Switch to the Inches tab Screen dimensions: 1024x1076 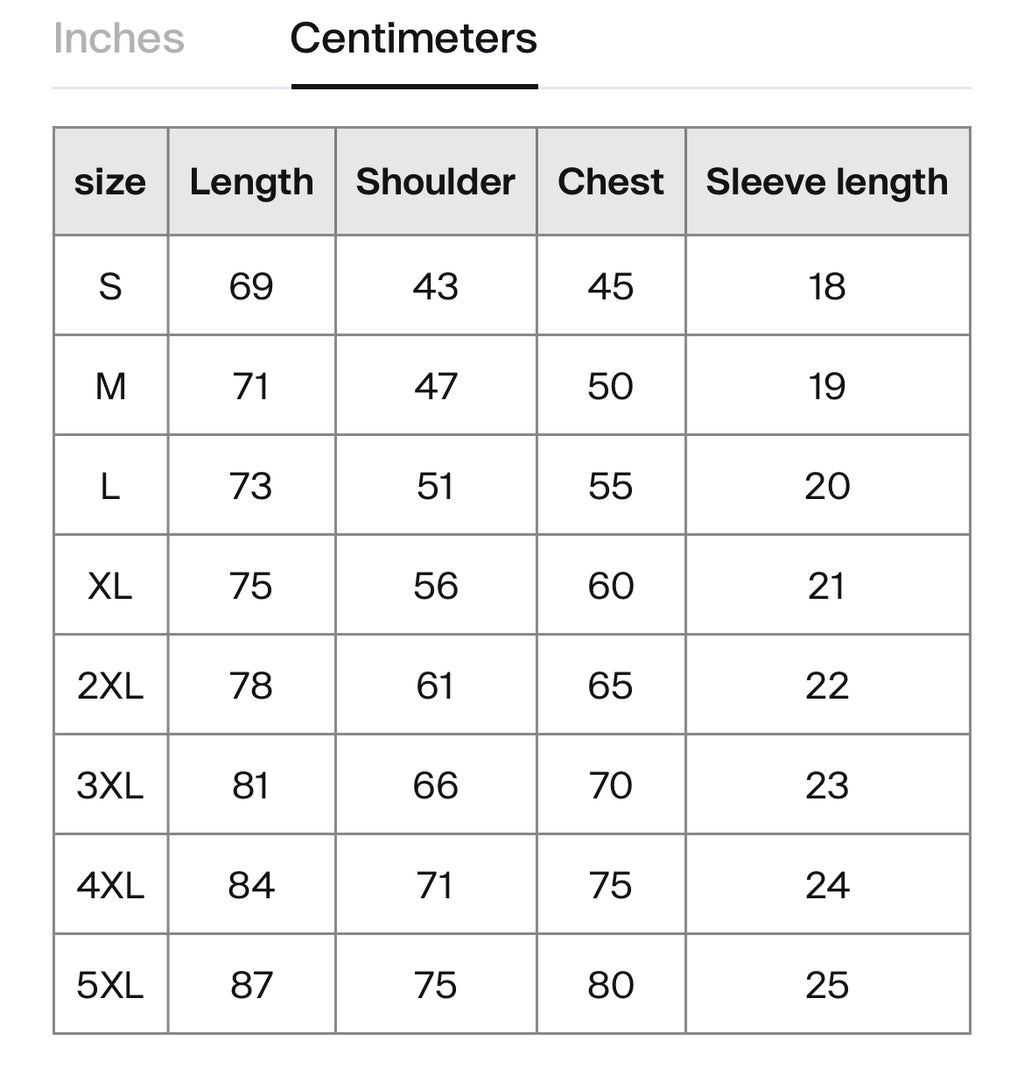[x=118, y=39]
